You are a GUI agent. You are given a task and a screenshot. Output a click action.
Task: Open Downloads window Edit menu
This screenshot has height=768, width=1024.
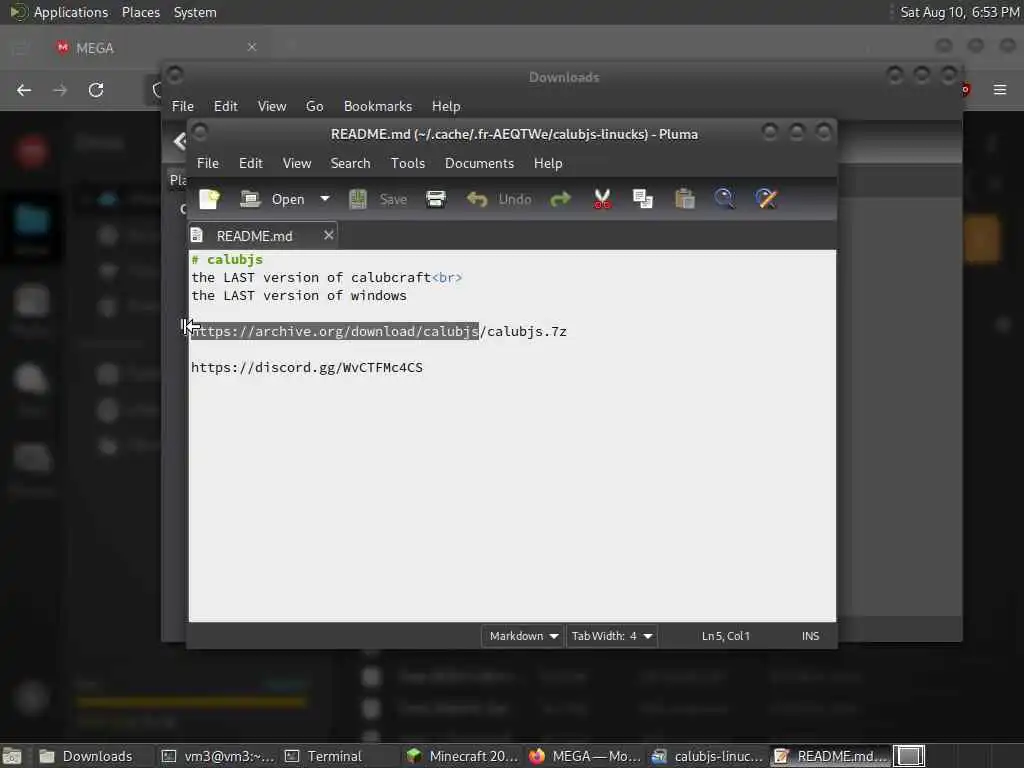tap(225, 106)
